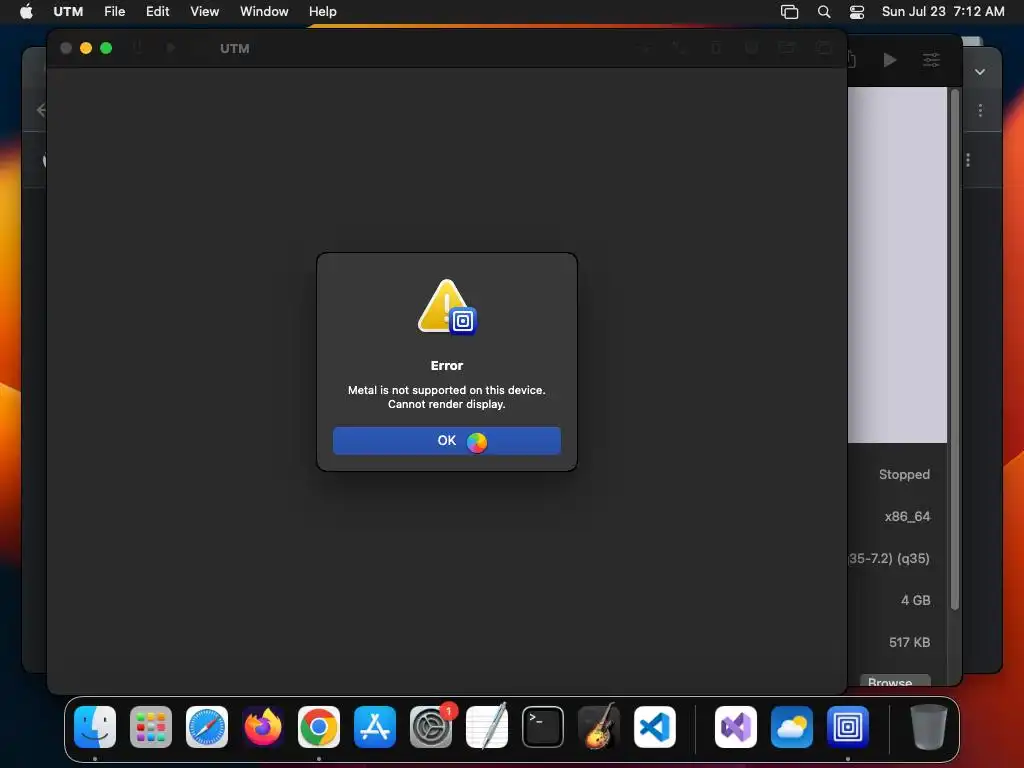Select the '4 GB' memory value
1024x768 pixels.
(916, 600)
